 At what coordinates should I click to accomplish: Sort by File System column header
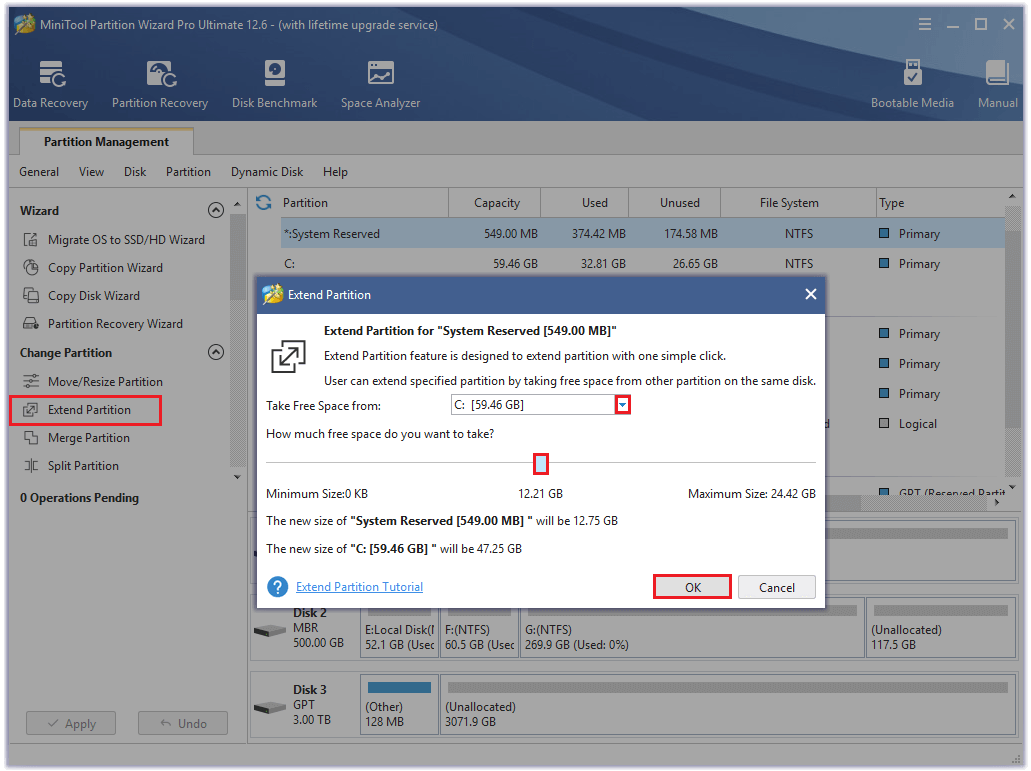[x=799, y=202]
